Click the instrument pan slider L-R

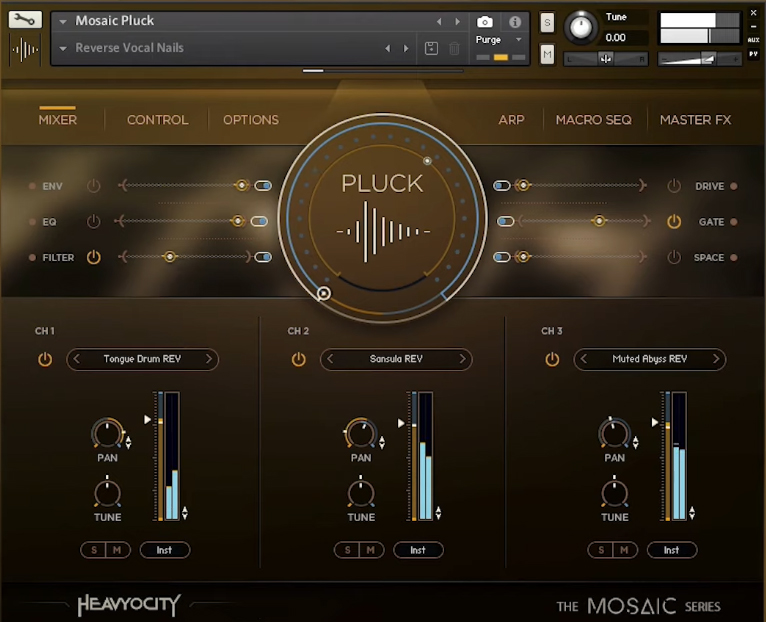[x=606, y=59]
